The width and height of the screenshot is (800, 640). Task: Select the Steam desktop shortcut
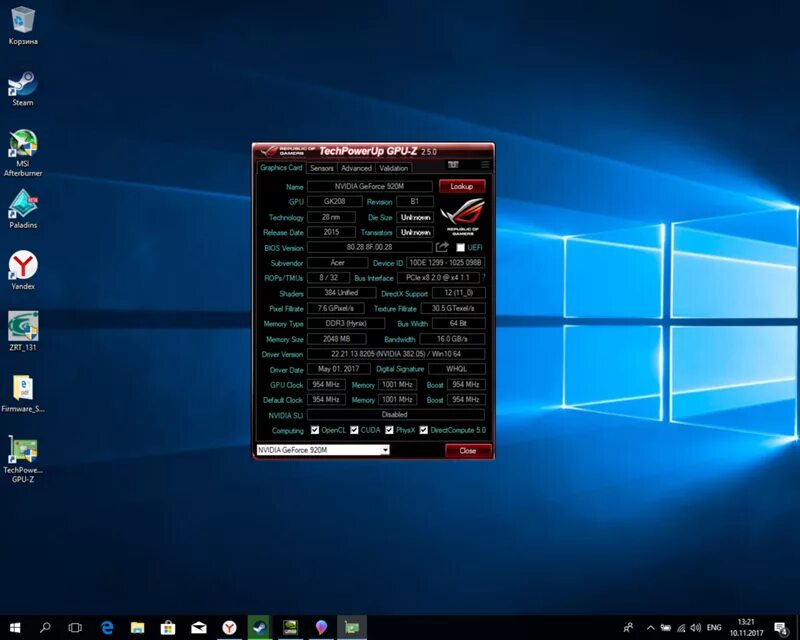coord(23,89)
